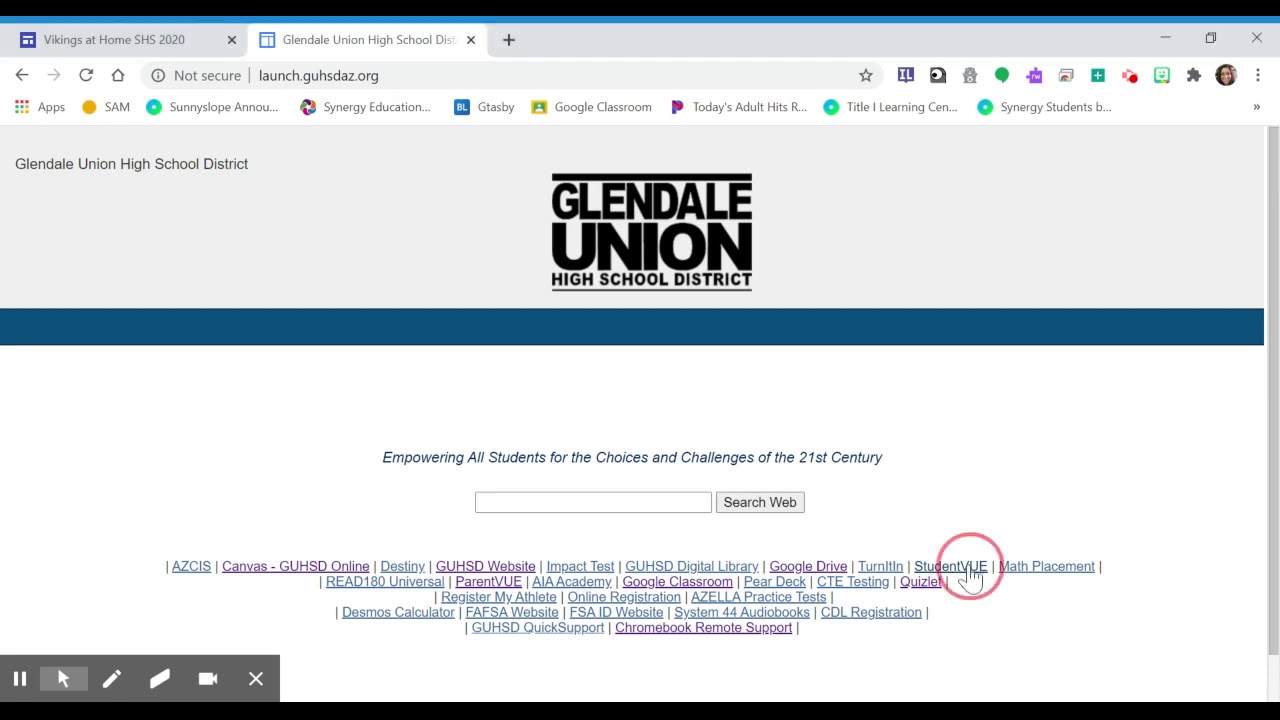This screenshot has width=1280, height=720.
Task: Open the Google Classroom bookmark in bookmarks bar
Action: click(591, 107)
